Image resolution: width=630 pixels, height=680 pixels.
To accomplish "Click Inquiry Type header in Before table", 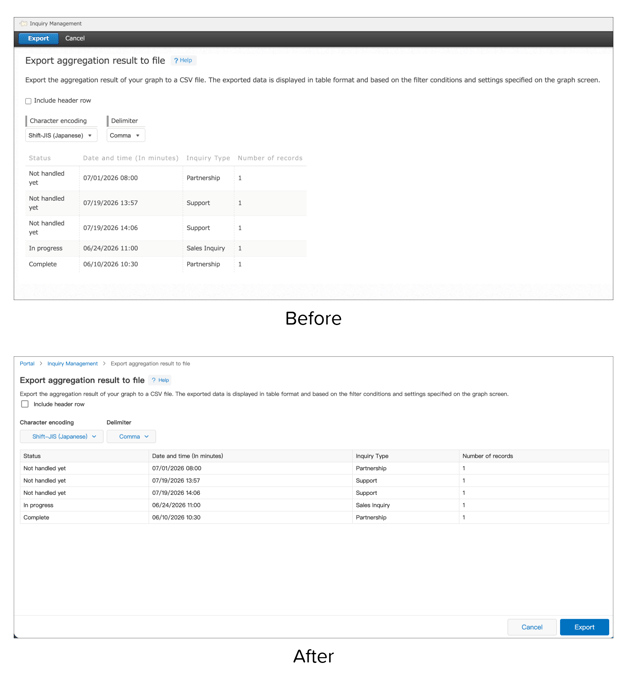I will (x=208, y=158).
